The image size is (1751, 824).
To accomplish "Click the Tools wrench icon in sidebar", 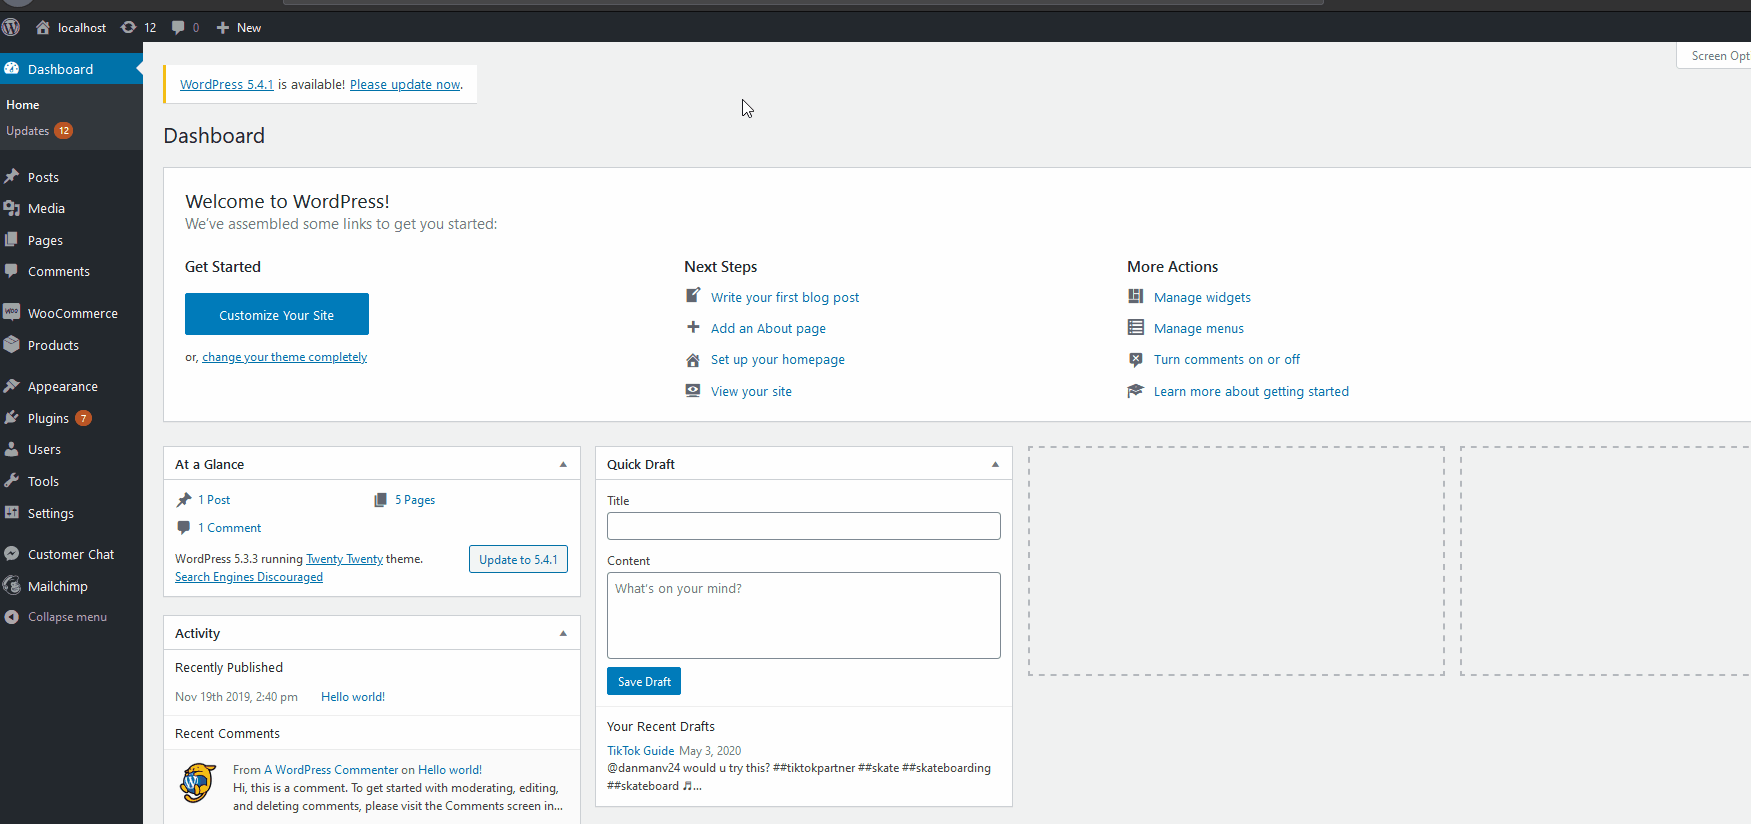I will point(12,481).
